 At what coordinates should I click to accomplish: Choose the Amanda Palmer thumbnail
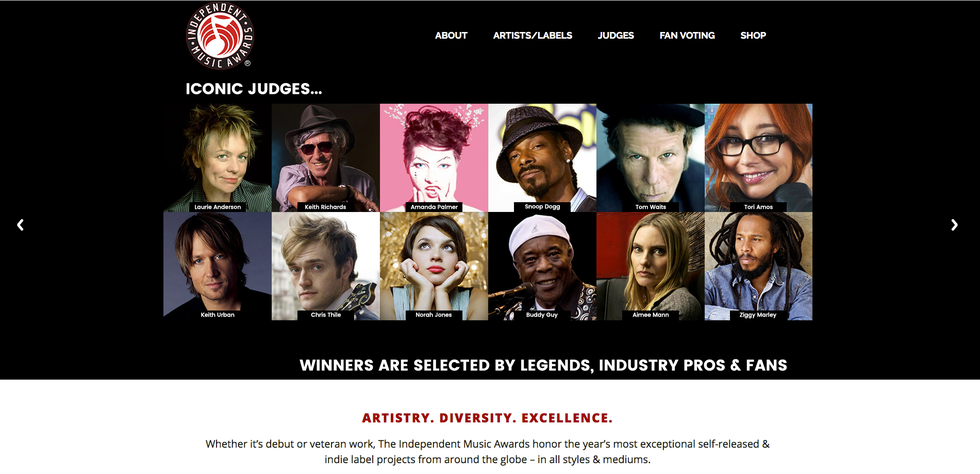point(434,158)
